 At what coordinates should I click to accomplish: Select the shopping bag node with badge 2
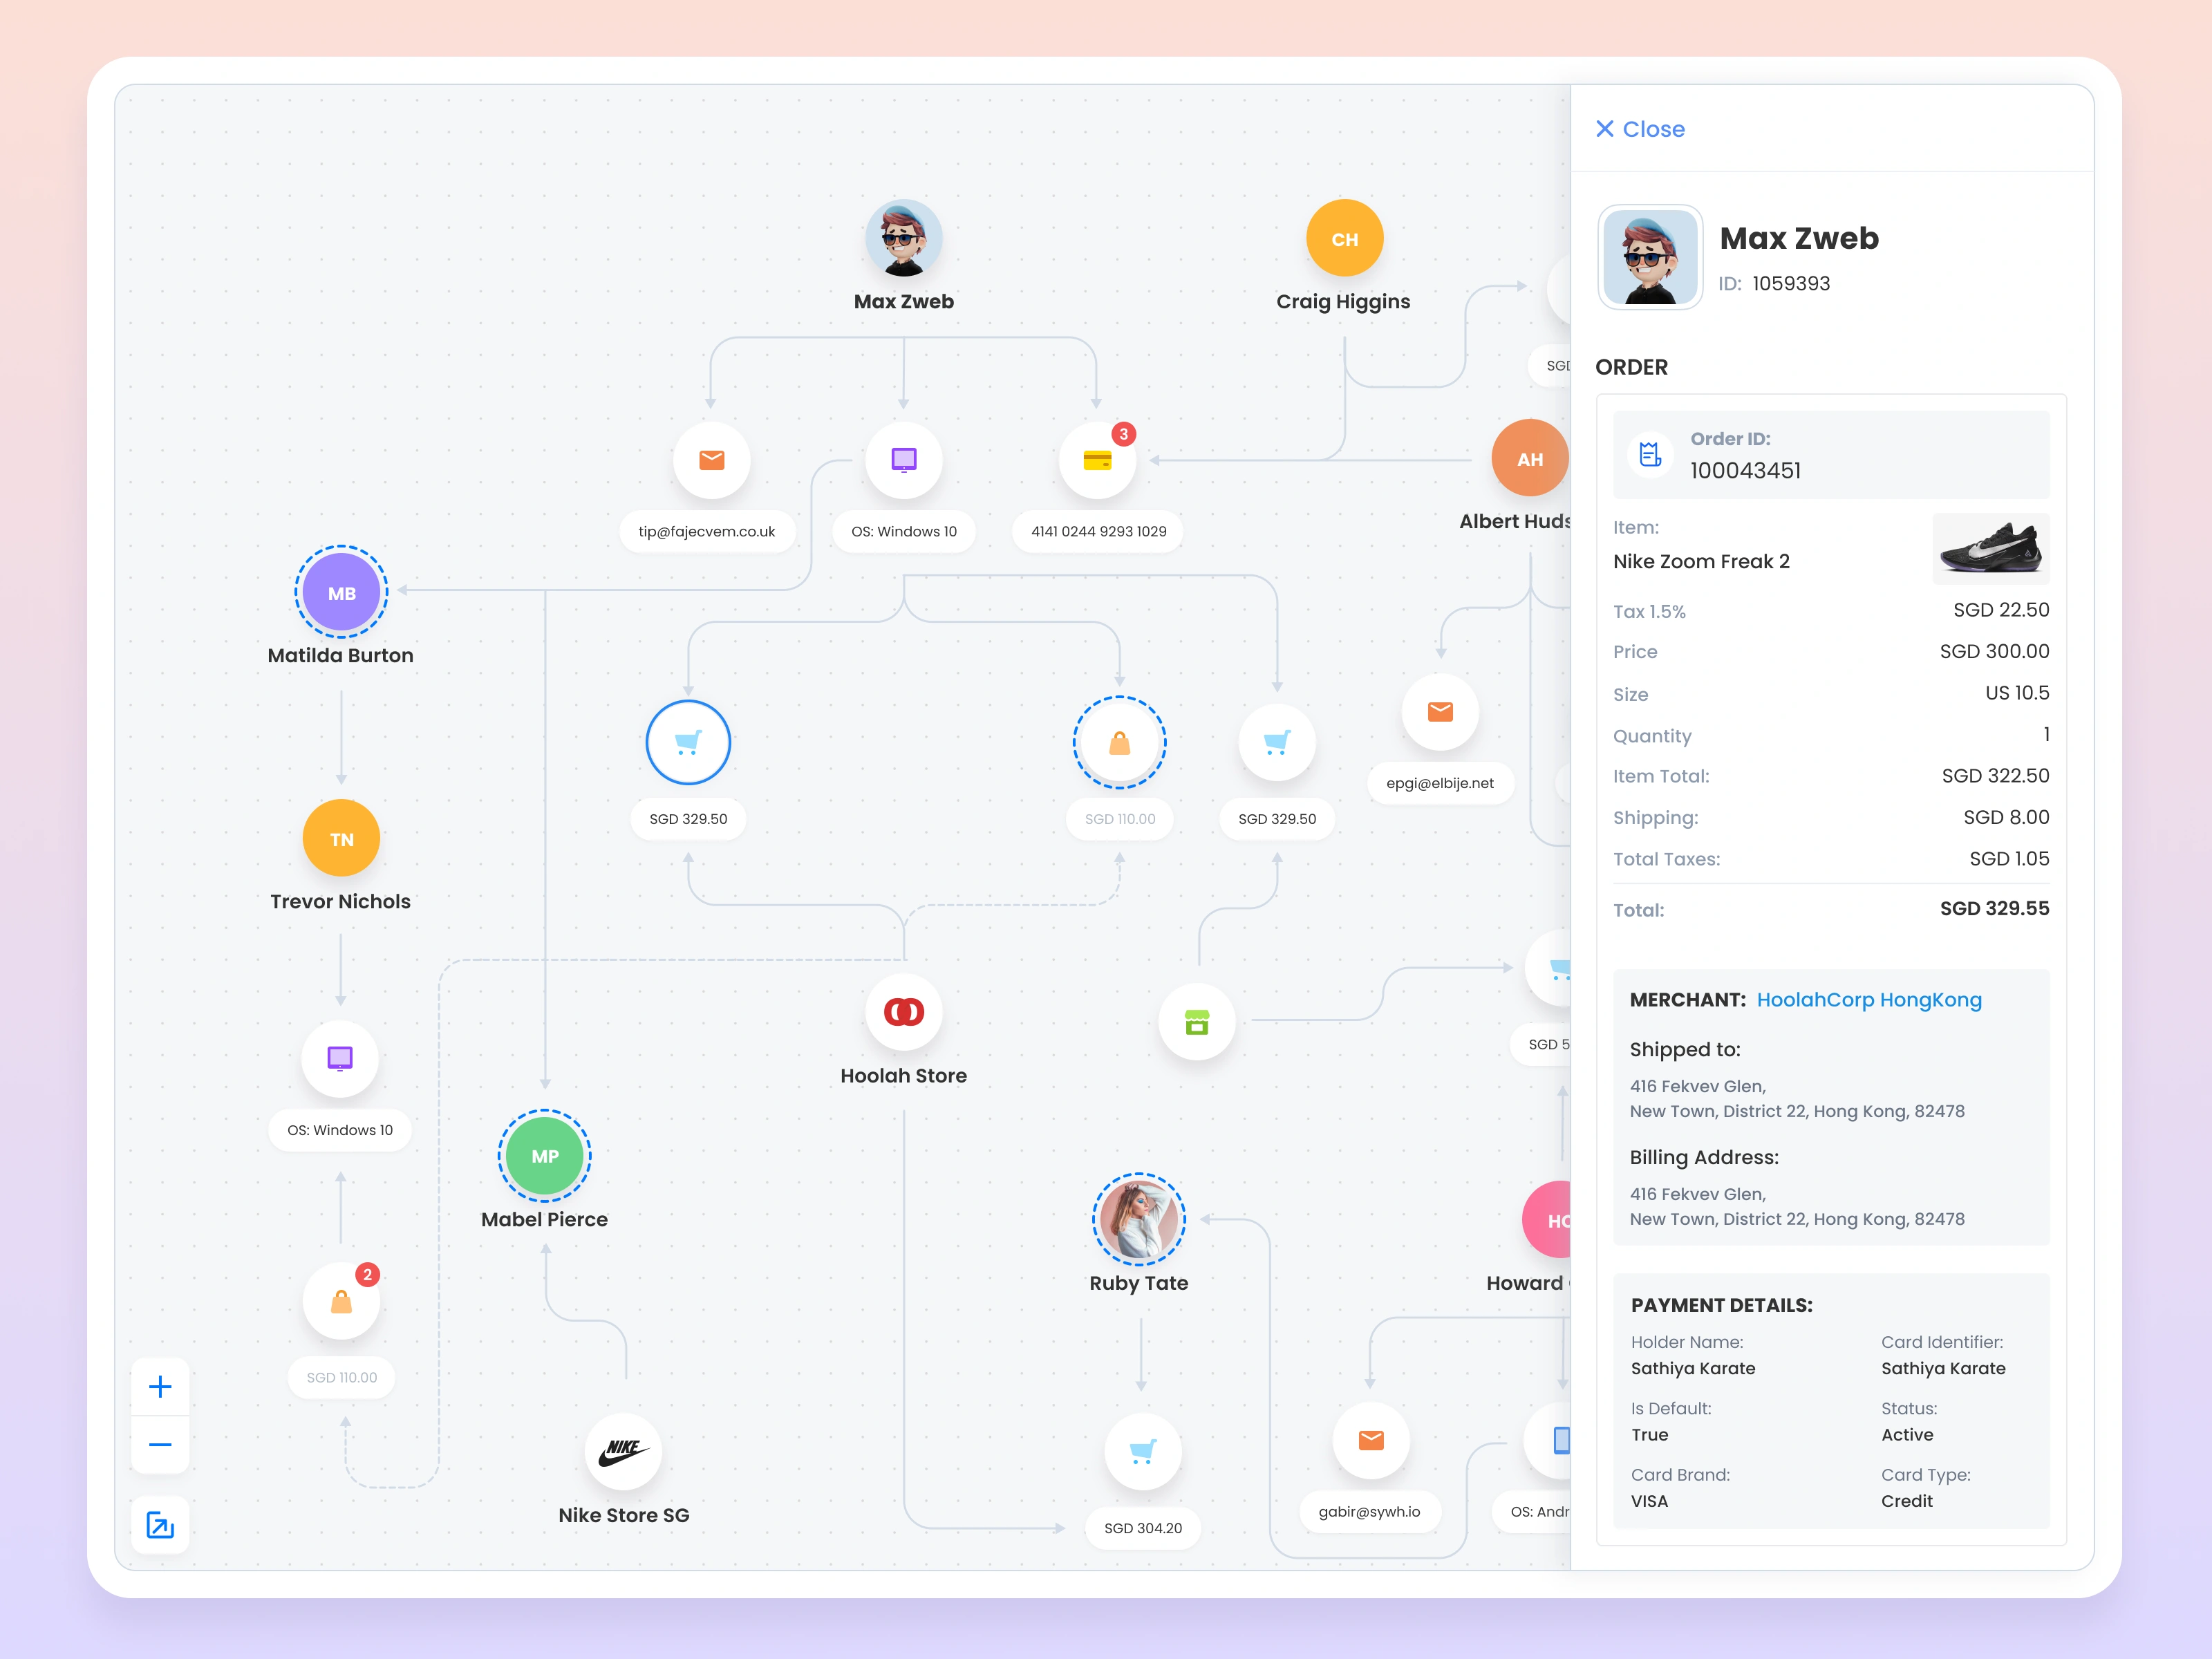[x=341, y=1302]
